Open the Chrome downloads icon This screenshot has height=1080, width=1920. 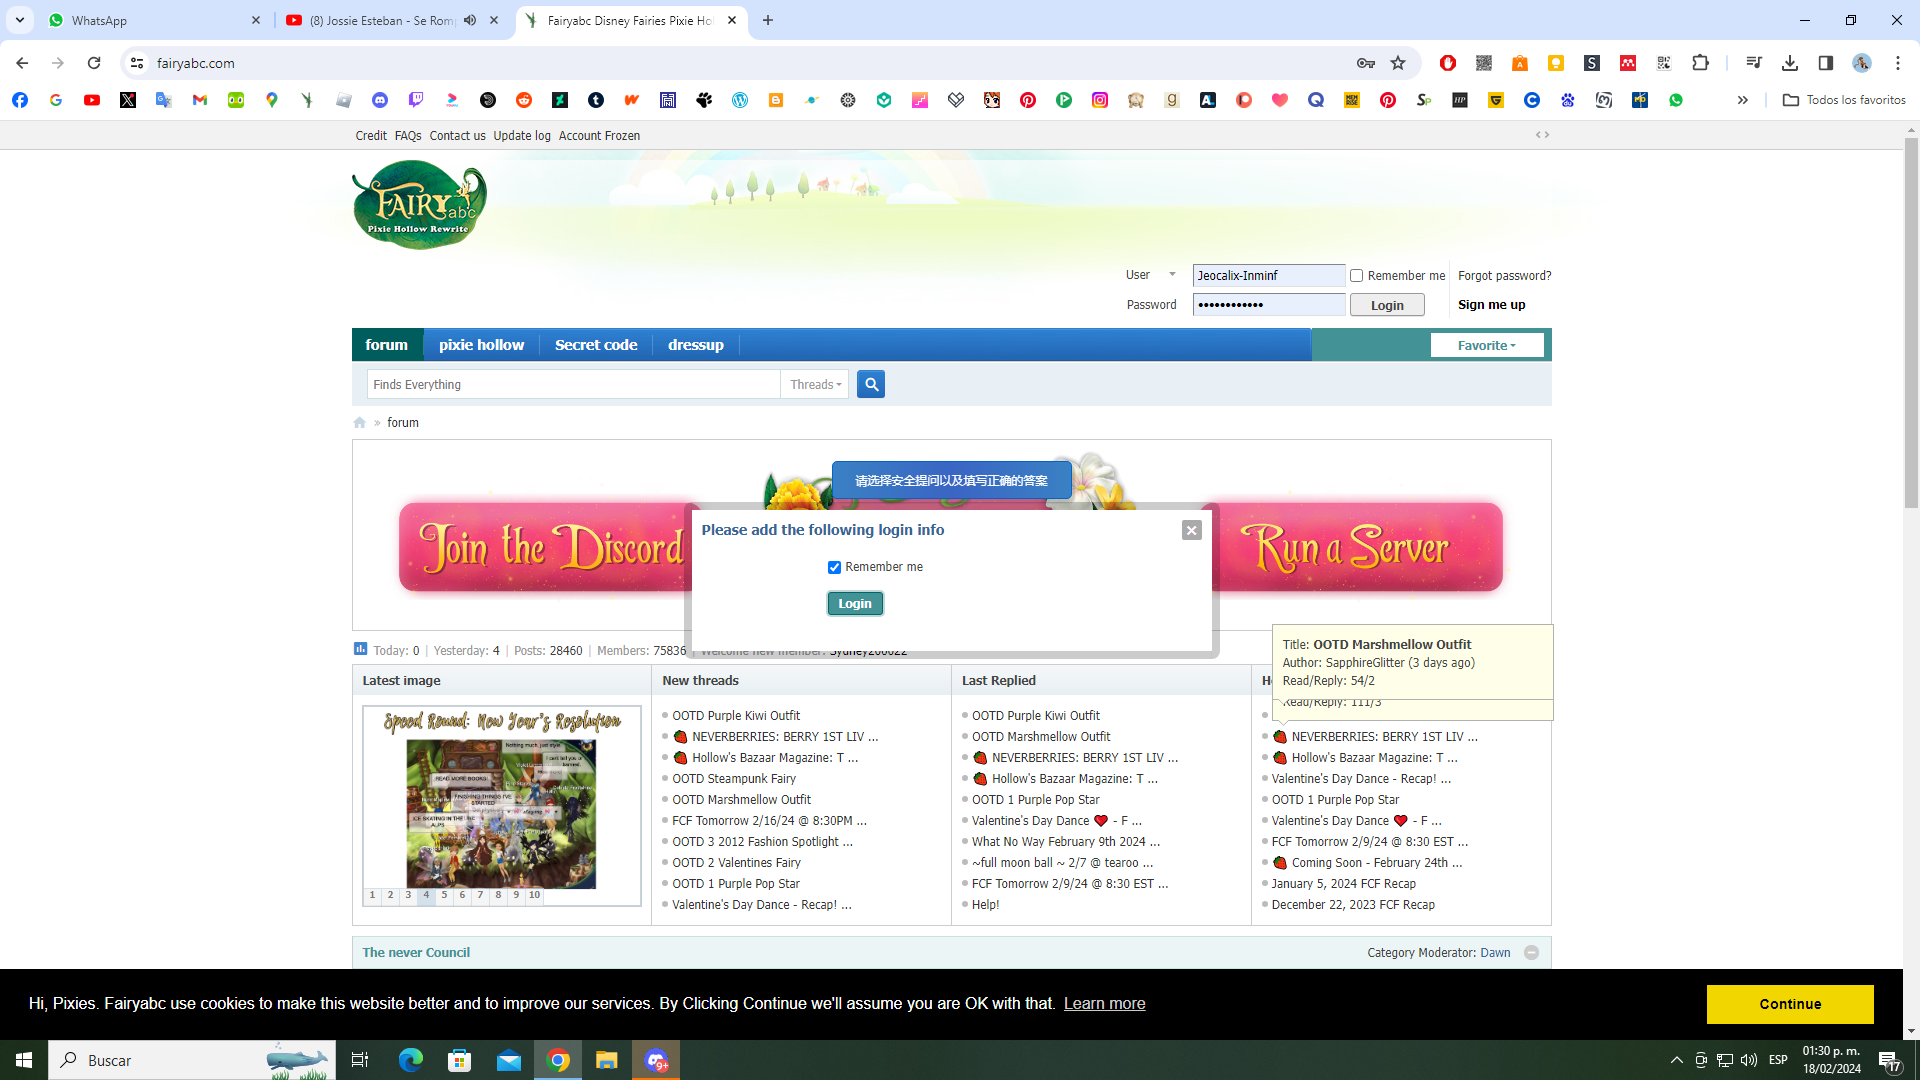(x=1790, y=63)
